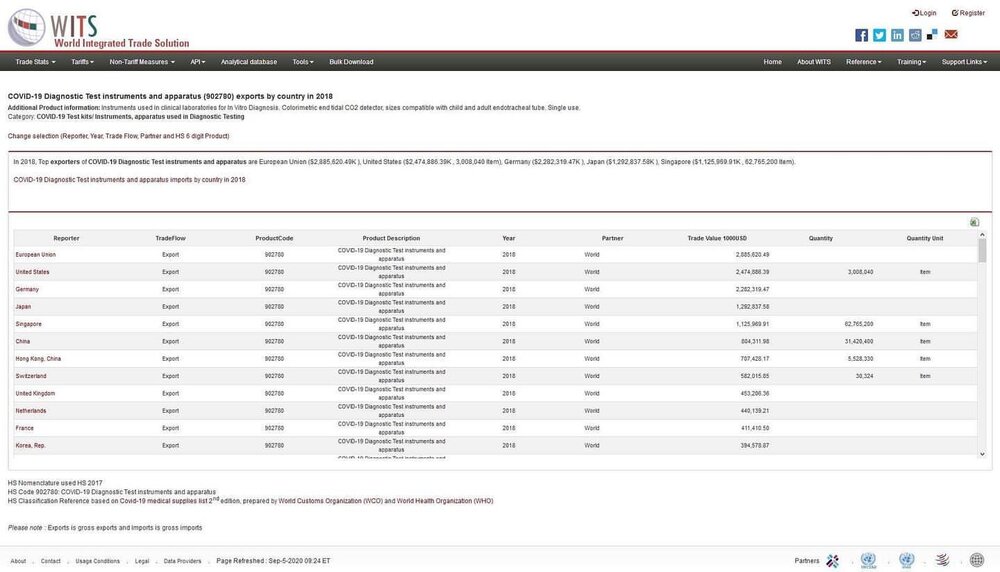Open the Tariffs dropdown menu

[82, 62]
